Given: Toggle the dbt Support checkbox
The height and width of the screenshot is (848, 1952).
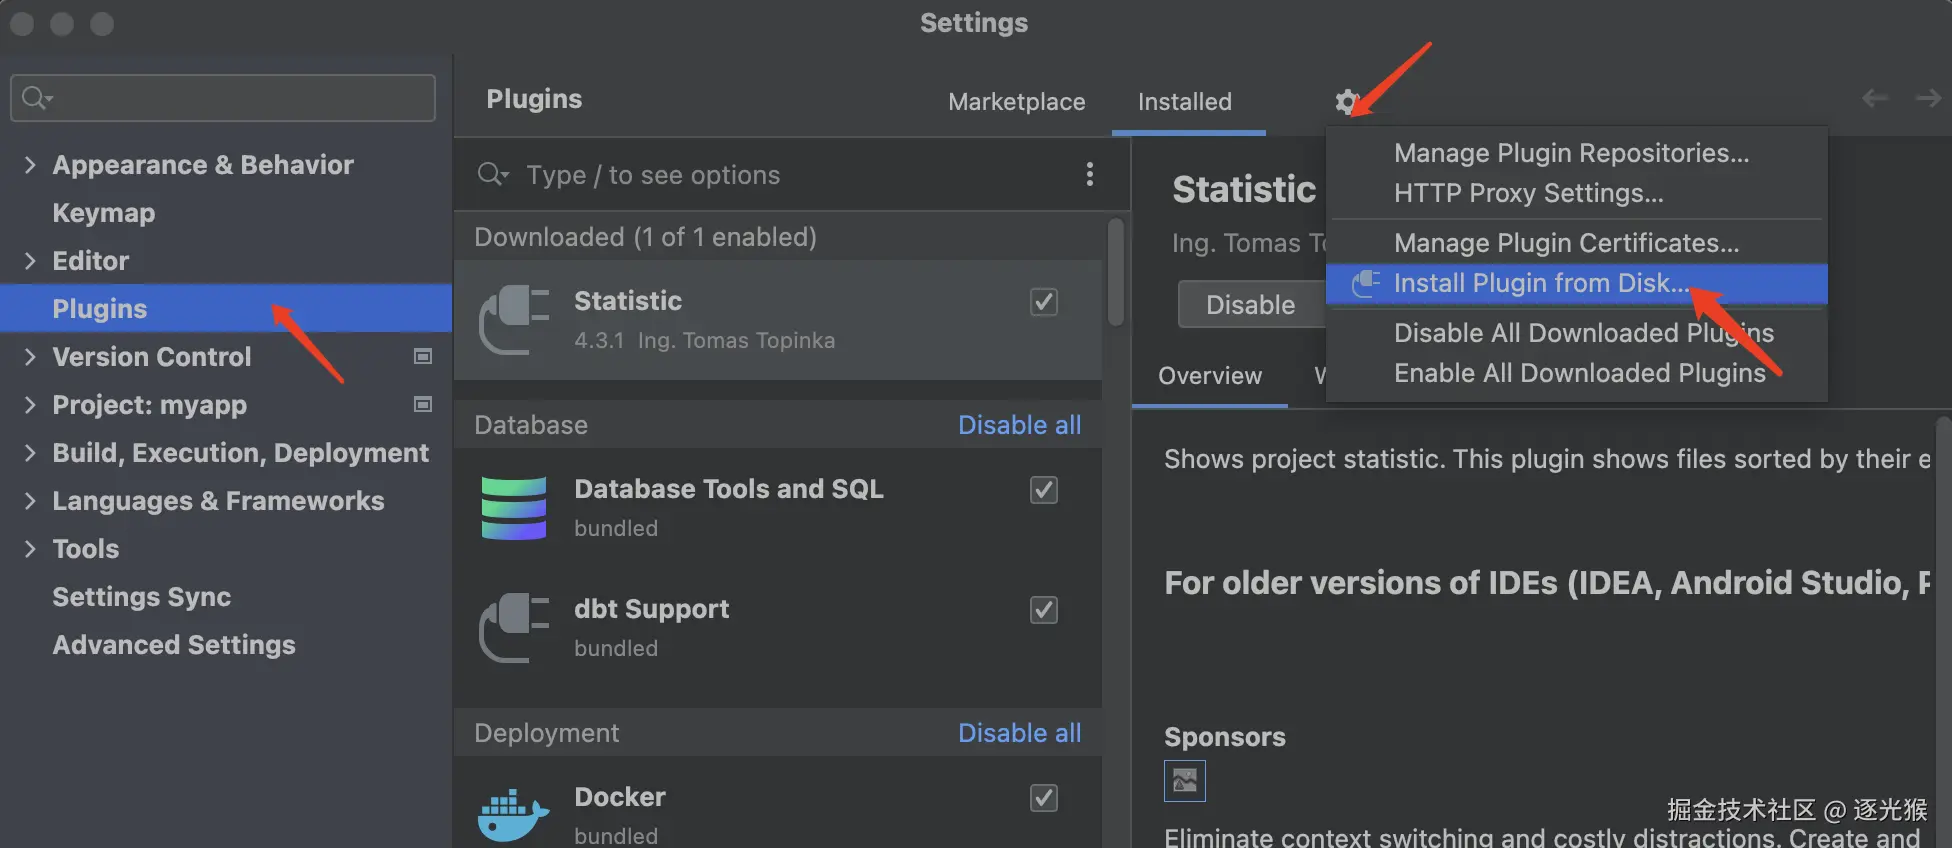Looking at the screenshot, I should [1044, 610].
